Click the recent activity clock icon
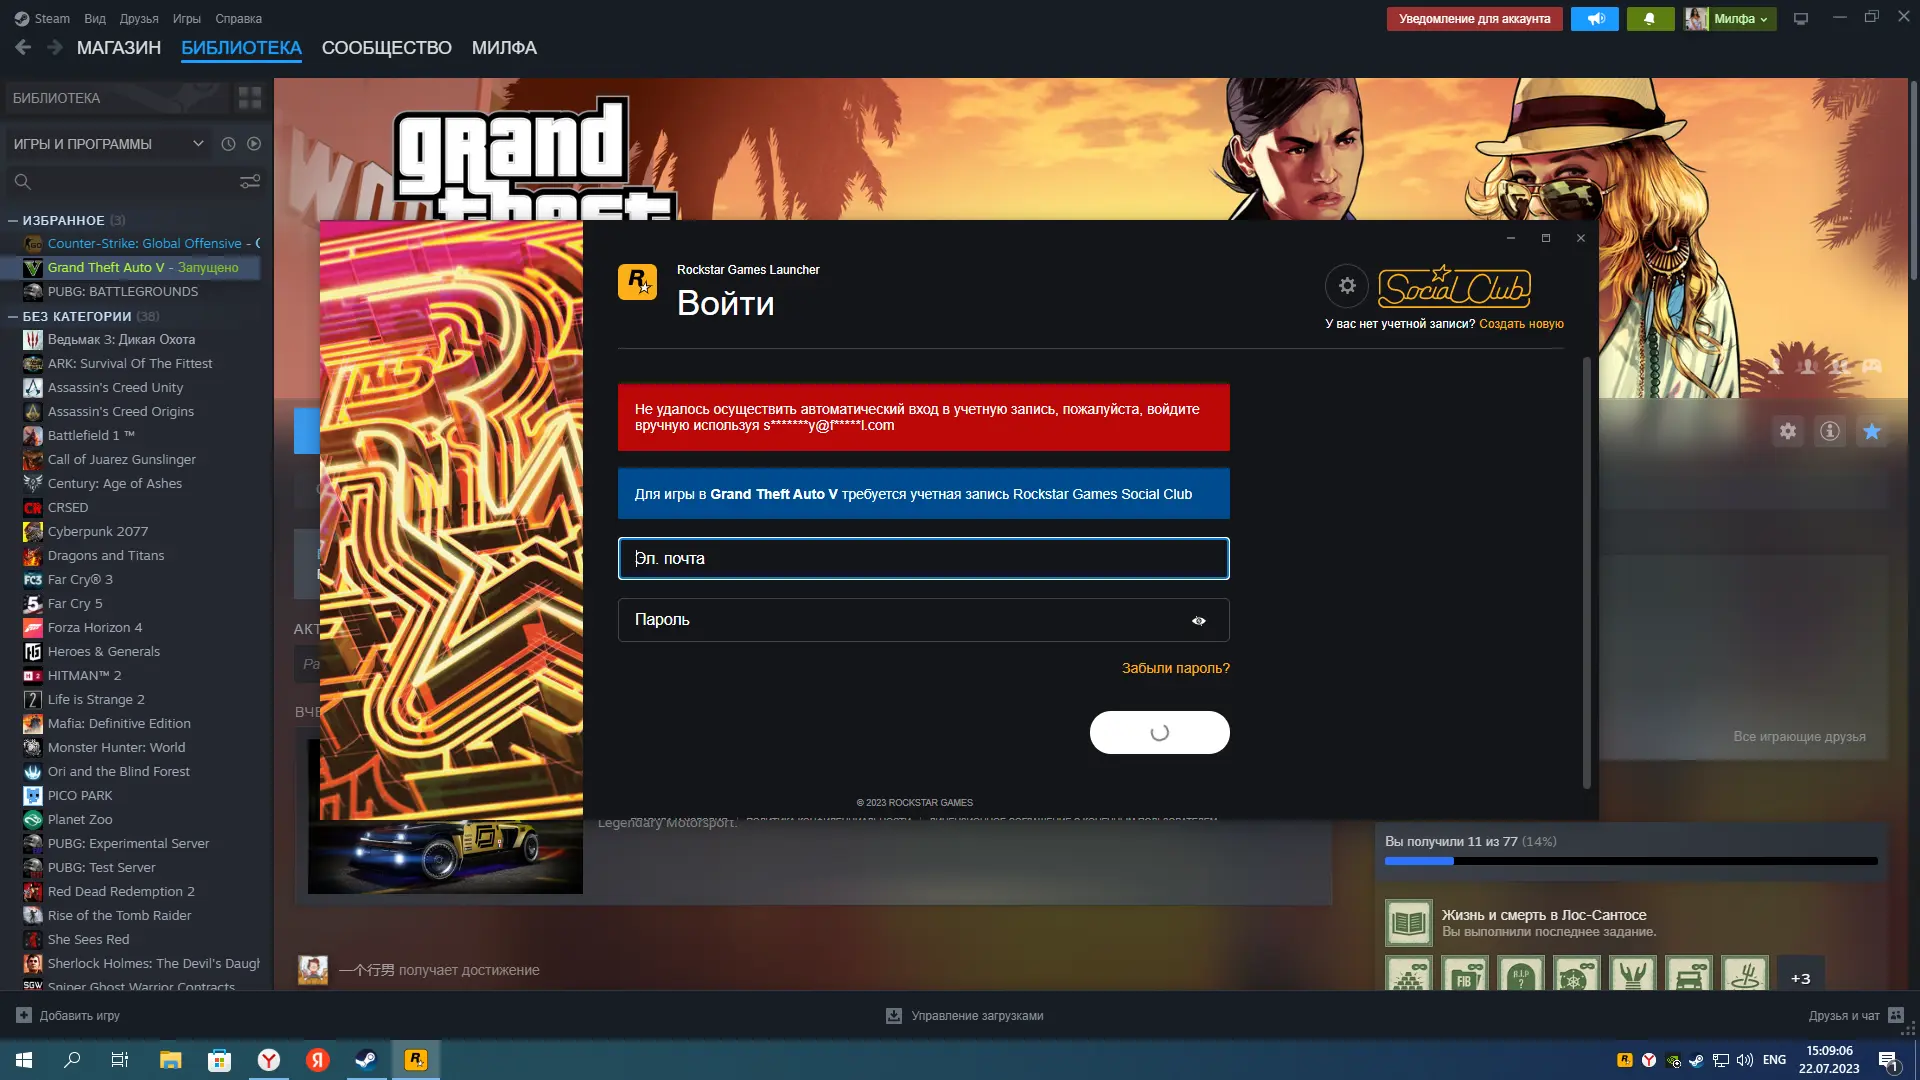 click(x=228, y=144)
